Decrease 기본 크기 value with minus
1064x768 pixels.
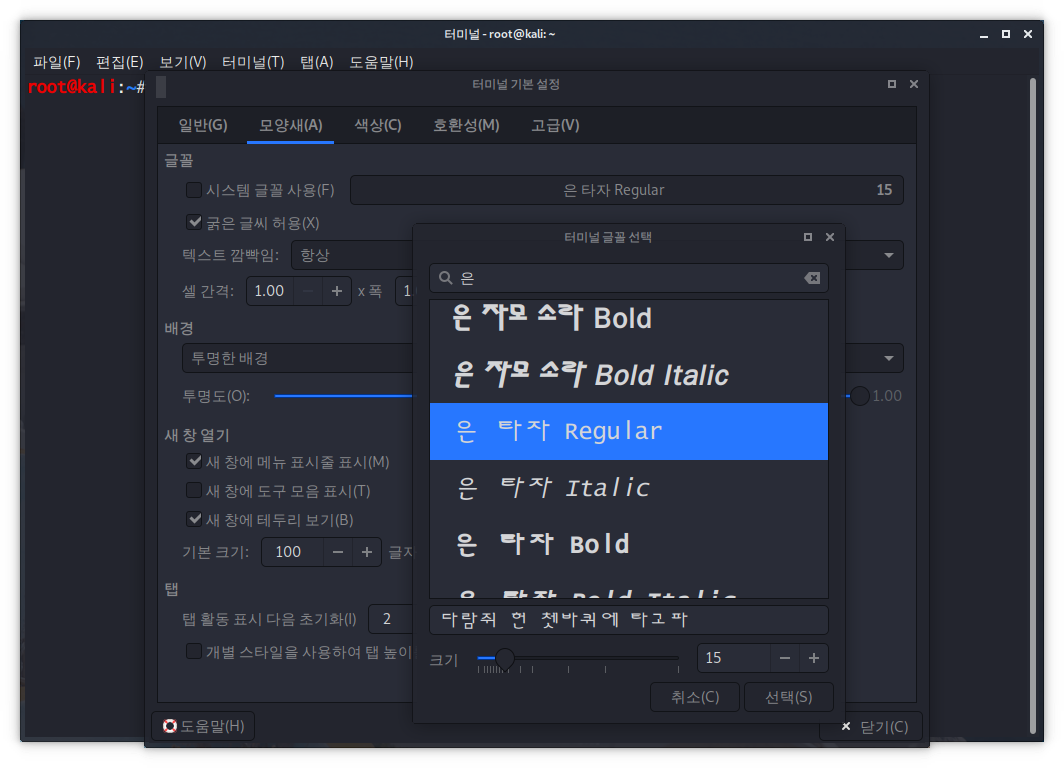pos(337,552)
